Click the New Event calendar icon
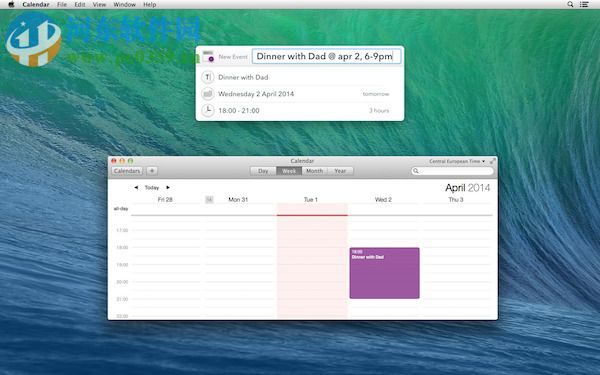Viewport: 600px width, 375px height. (x=208, y=56)
